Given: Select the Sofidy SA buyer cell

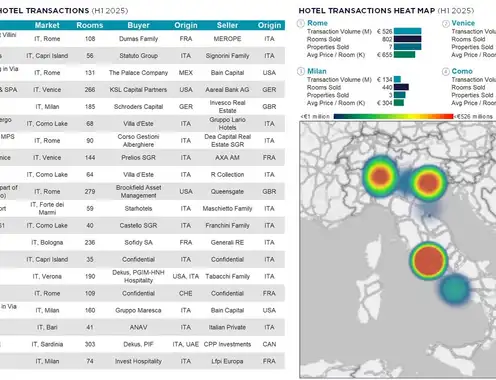Looking at the screenshot, I should coord(138,242).
